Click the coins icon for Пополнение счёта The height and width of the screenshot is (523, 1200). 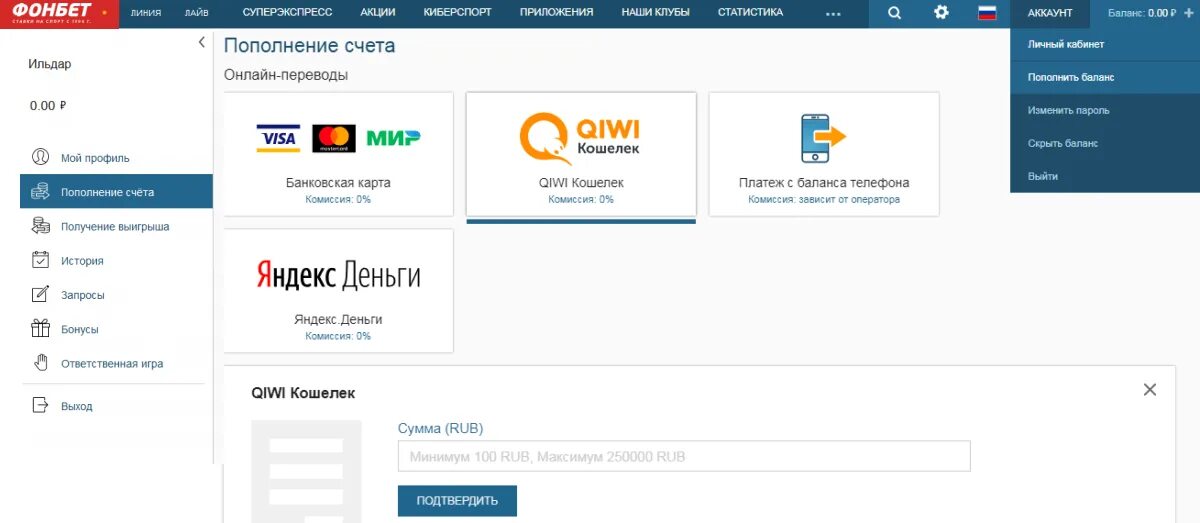(41, 191)
